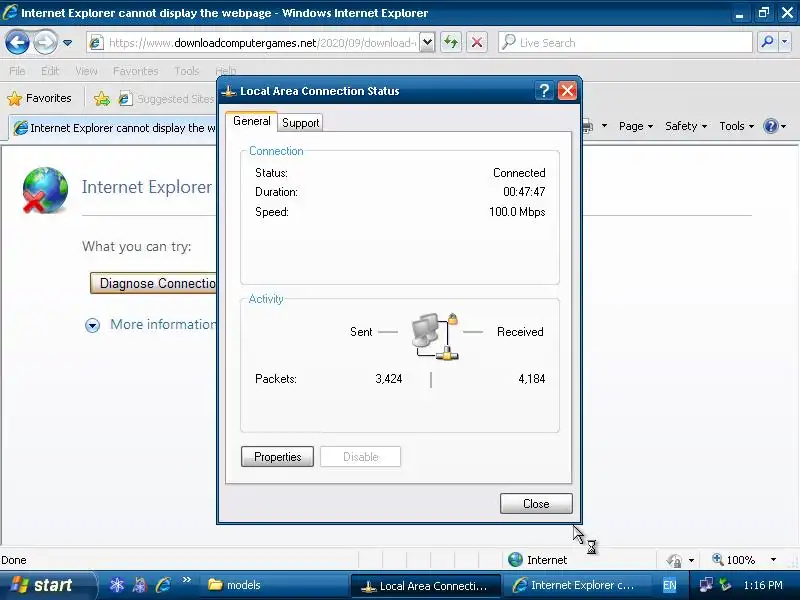Click the Connected status text
The width and height of the screenshot is (800, 600).
pos(519,173)
